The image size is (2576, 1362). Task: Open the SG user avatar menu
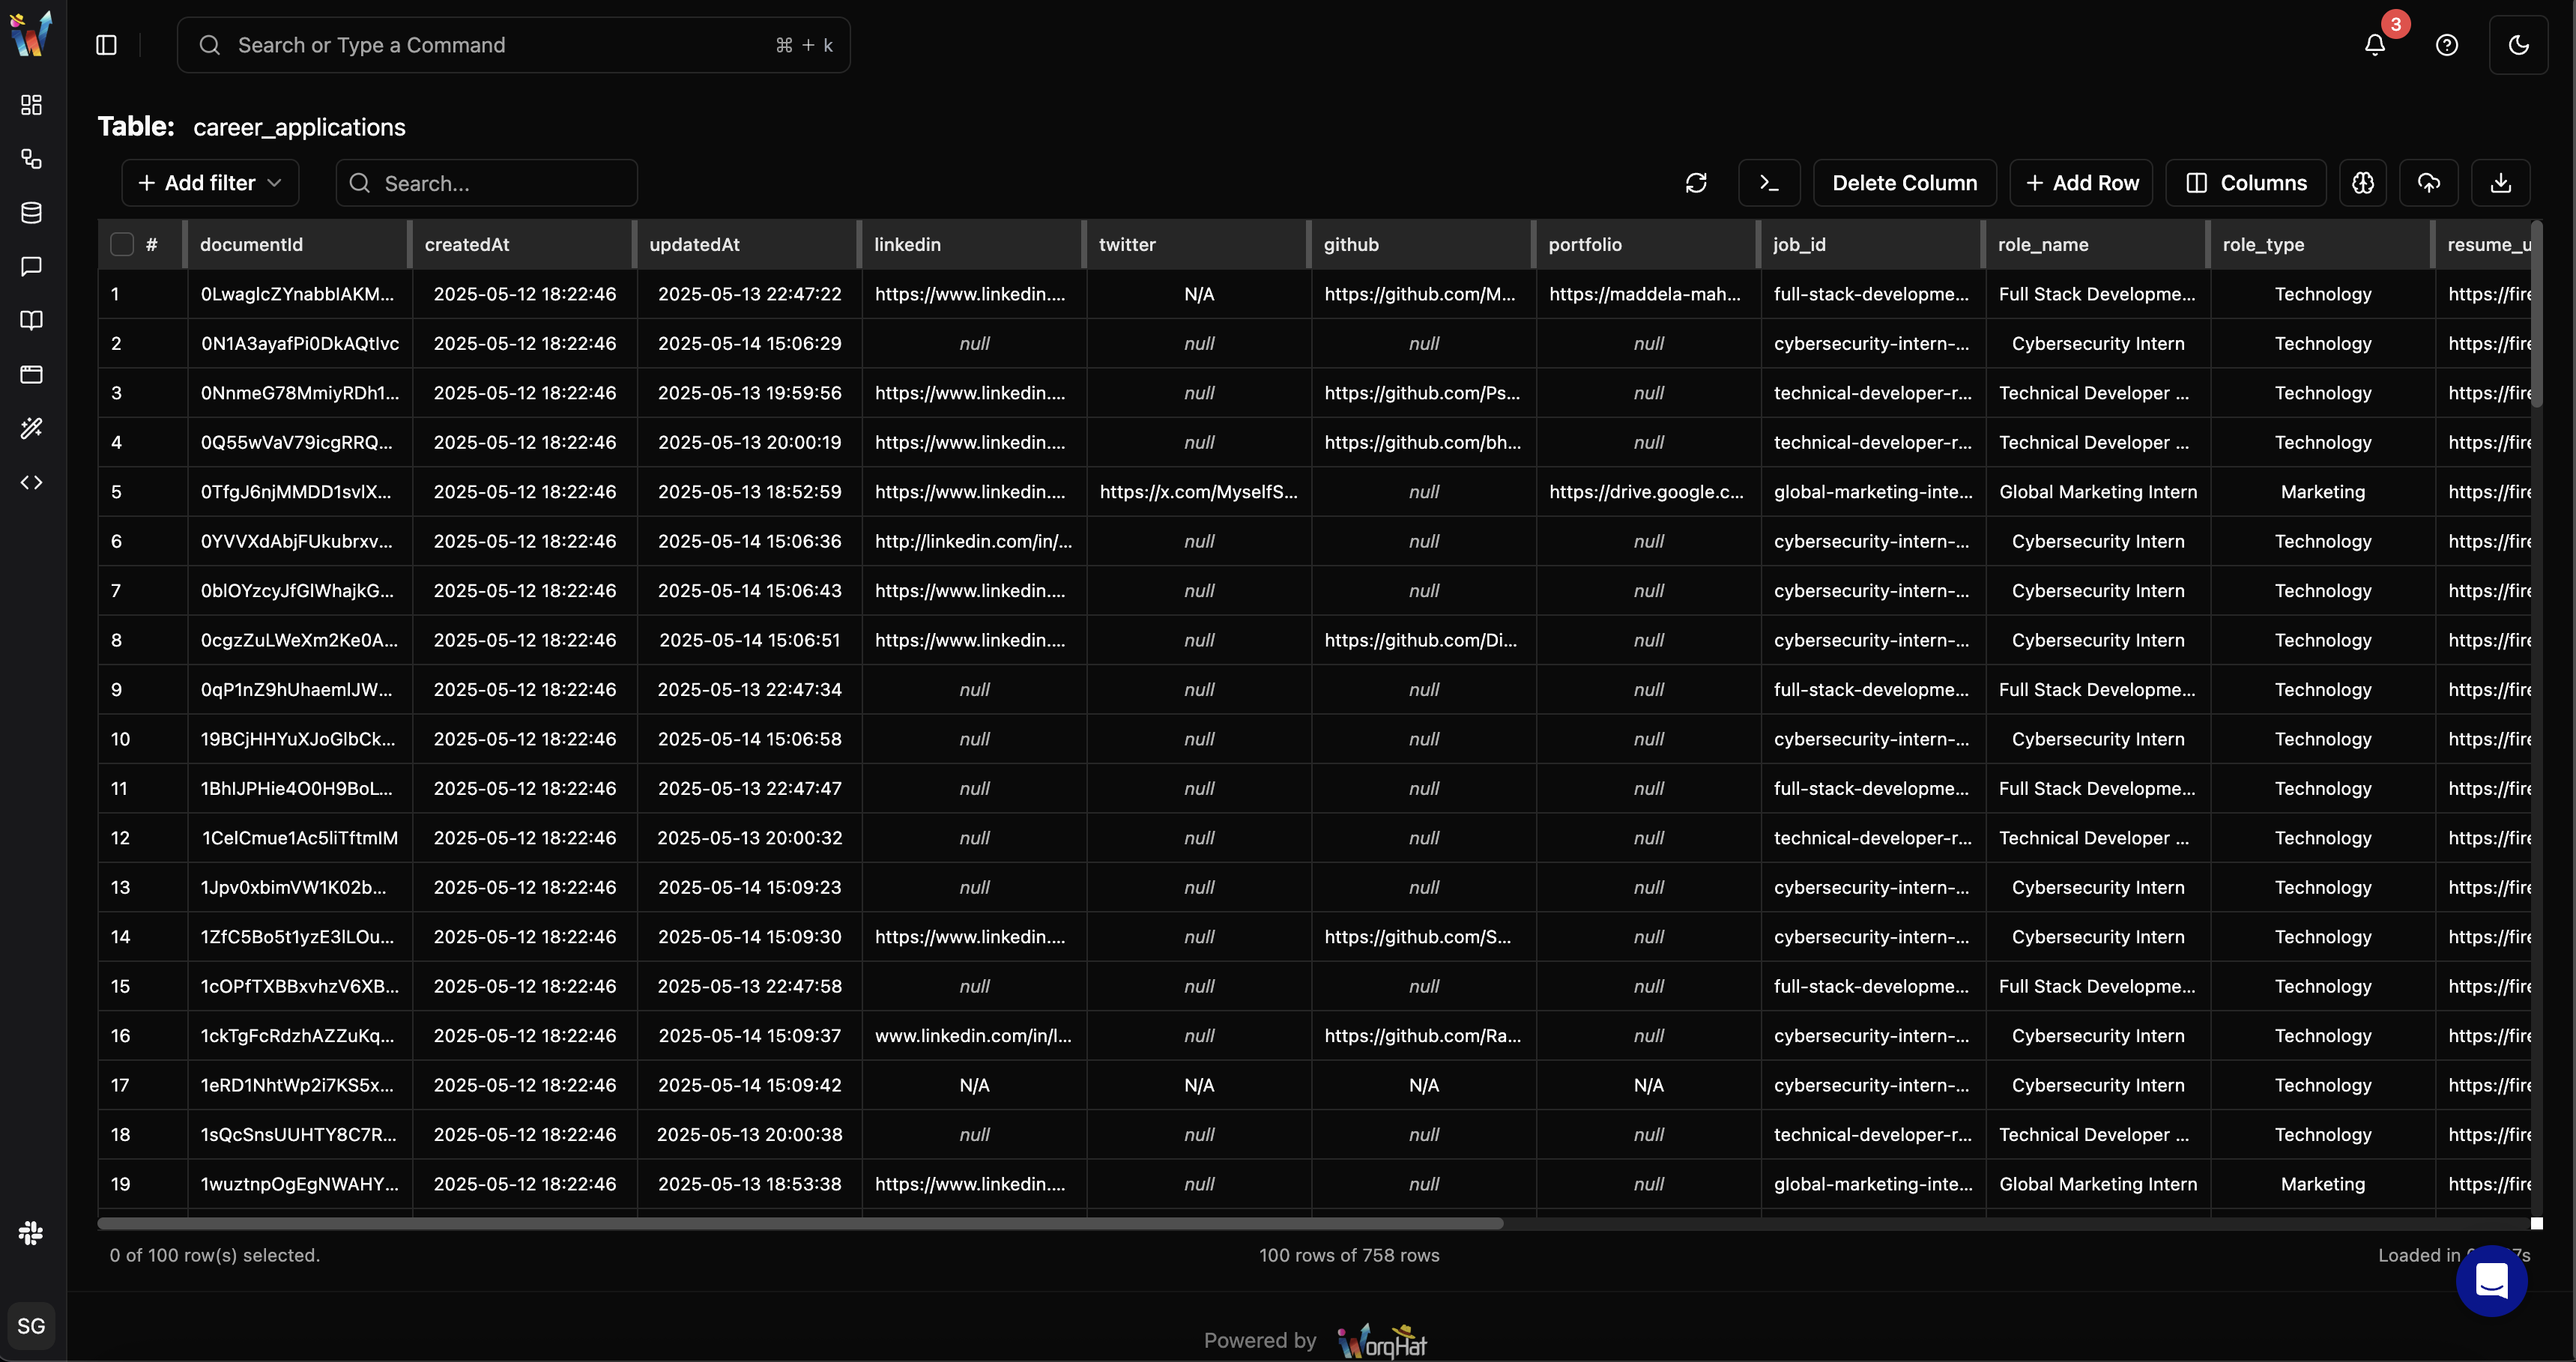(x=31, y=1326)
